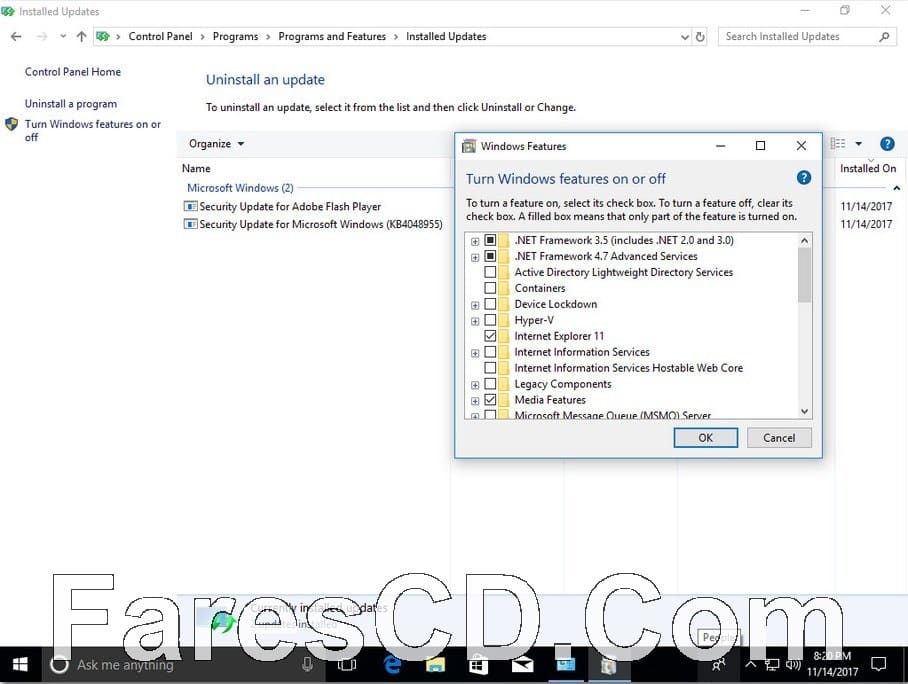
Task: Open the Control Panel Home link
Action: click(x=73, y=72)
